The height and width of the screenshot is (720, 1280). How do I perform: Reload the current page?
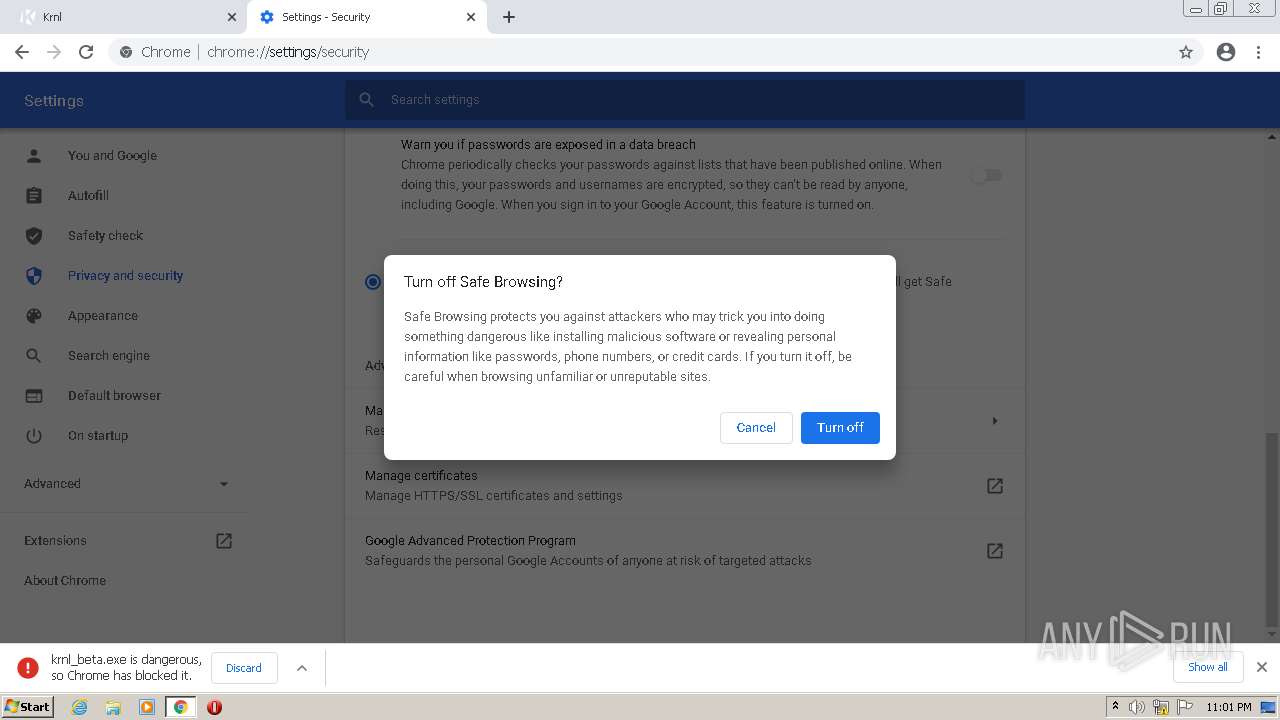point(86,52)
